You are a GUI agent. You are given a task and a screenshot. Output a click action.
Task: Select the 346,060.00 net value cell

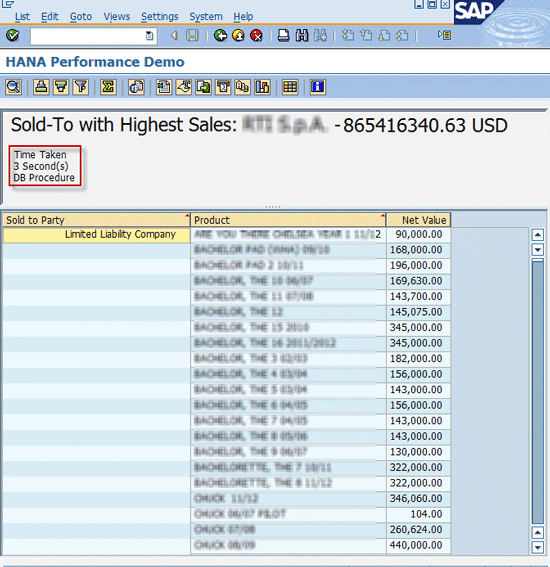(x=419, y=499)
